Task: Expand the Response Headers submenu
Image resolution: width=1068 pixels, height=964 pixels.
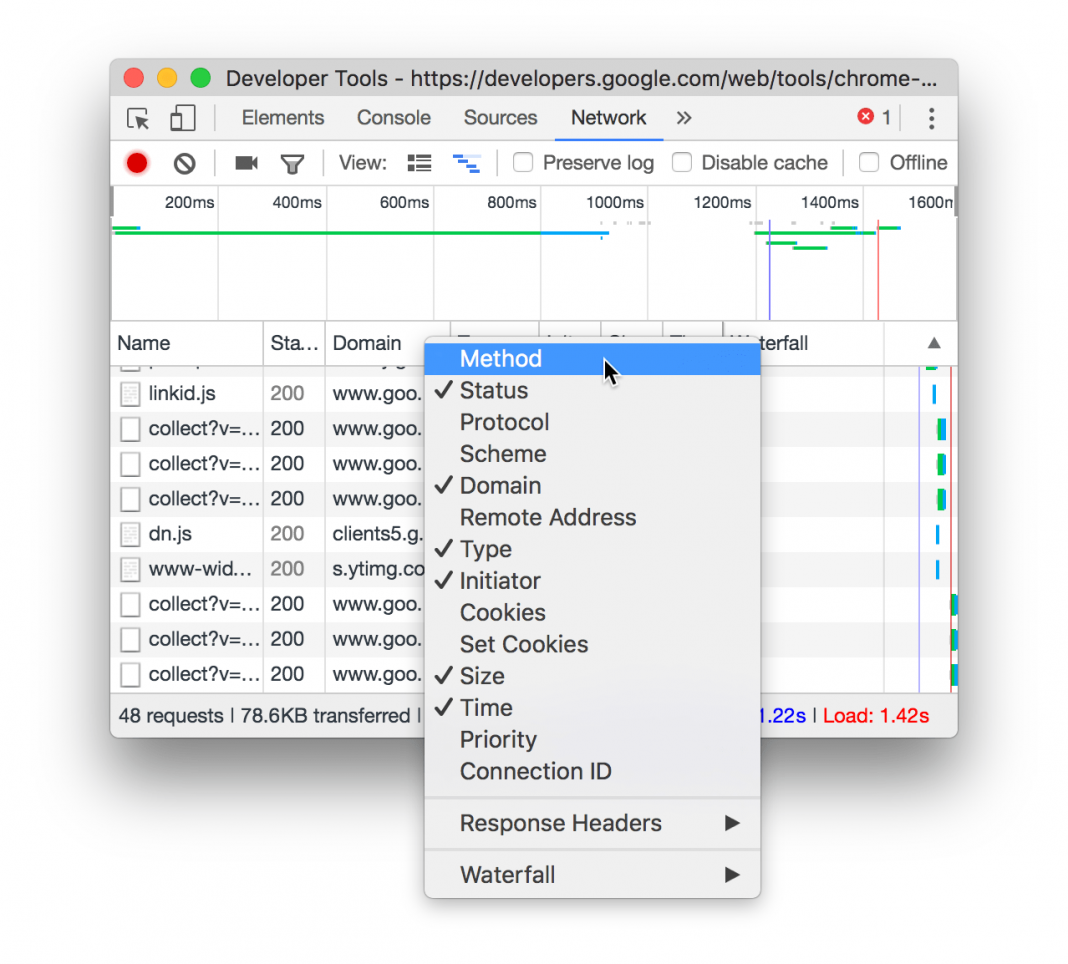Action: [x=560, y=823]
